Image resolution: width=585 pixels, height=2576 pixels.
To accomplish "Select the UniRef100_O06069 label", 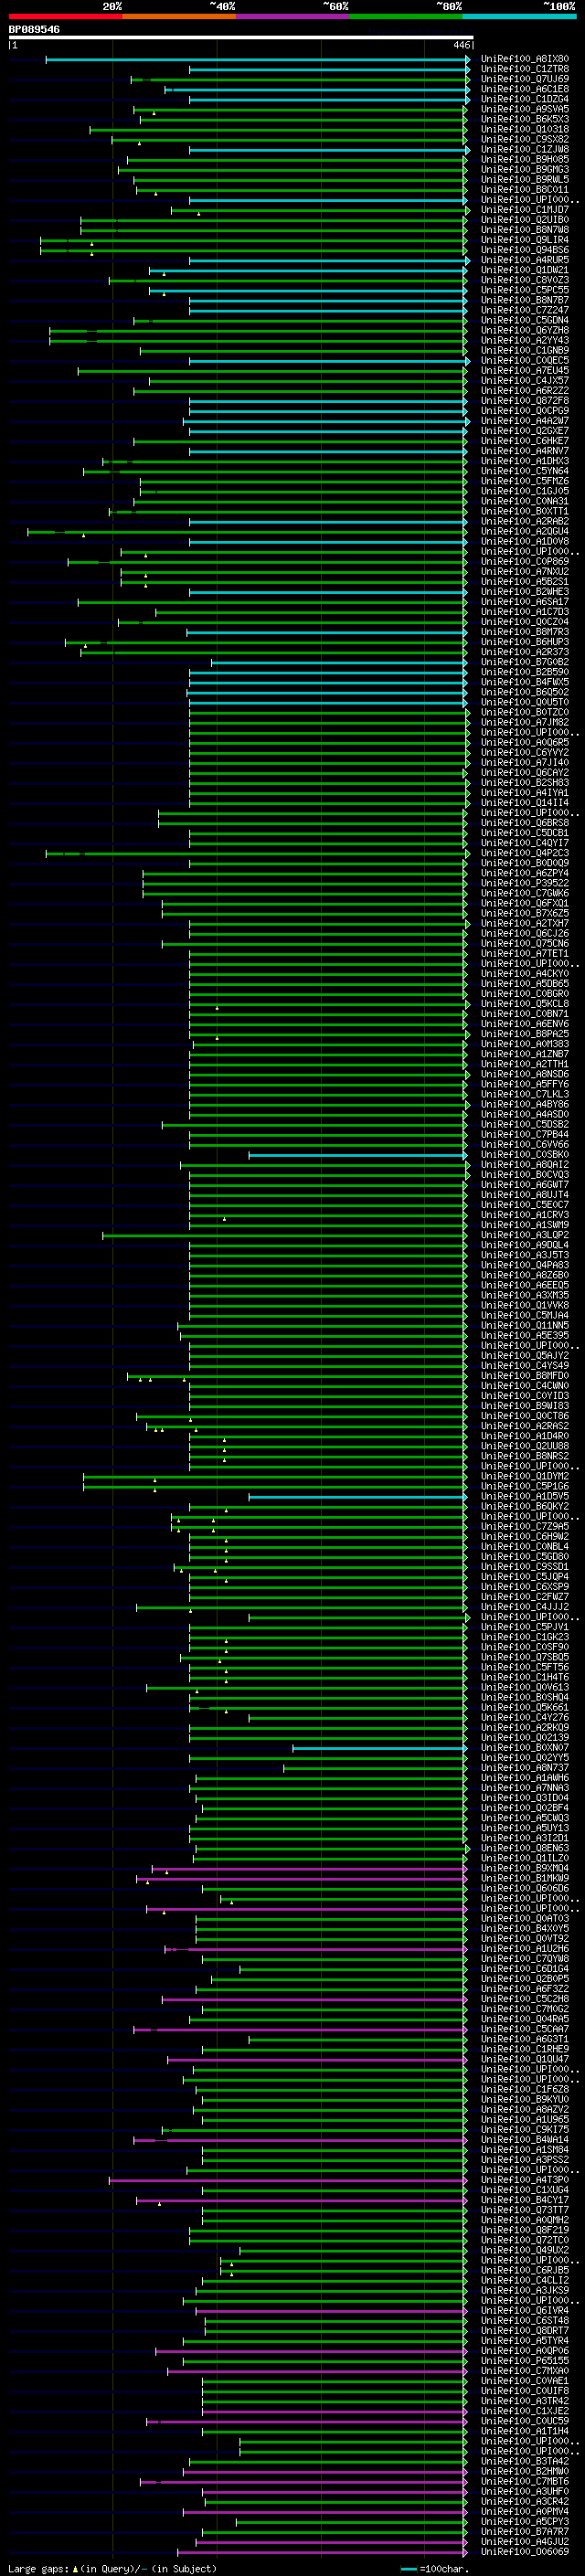I will tap(525, 2552).
